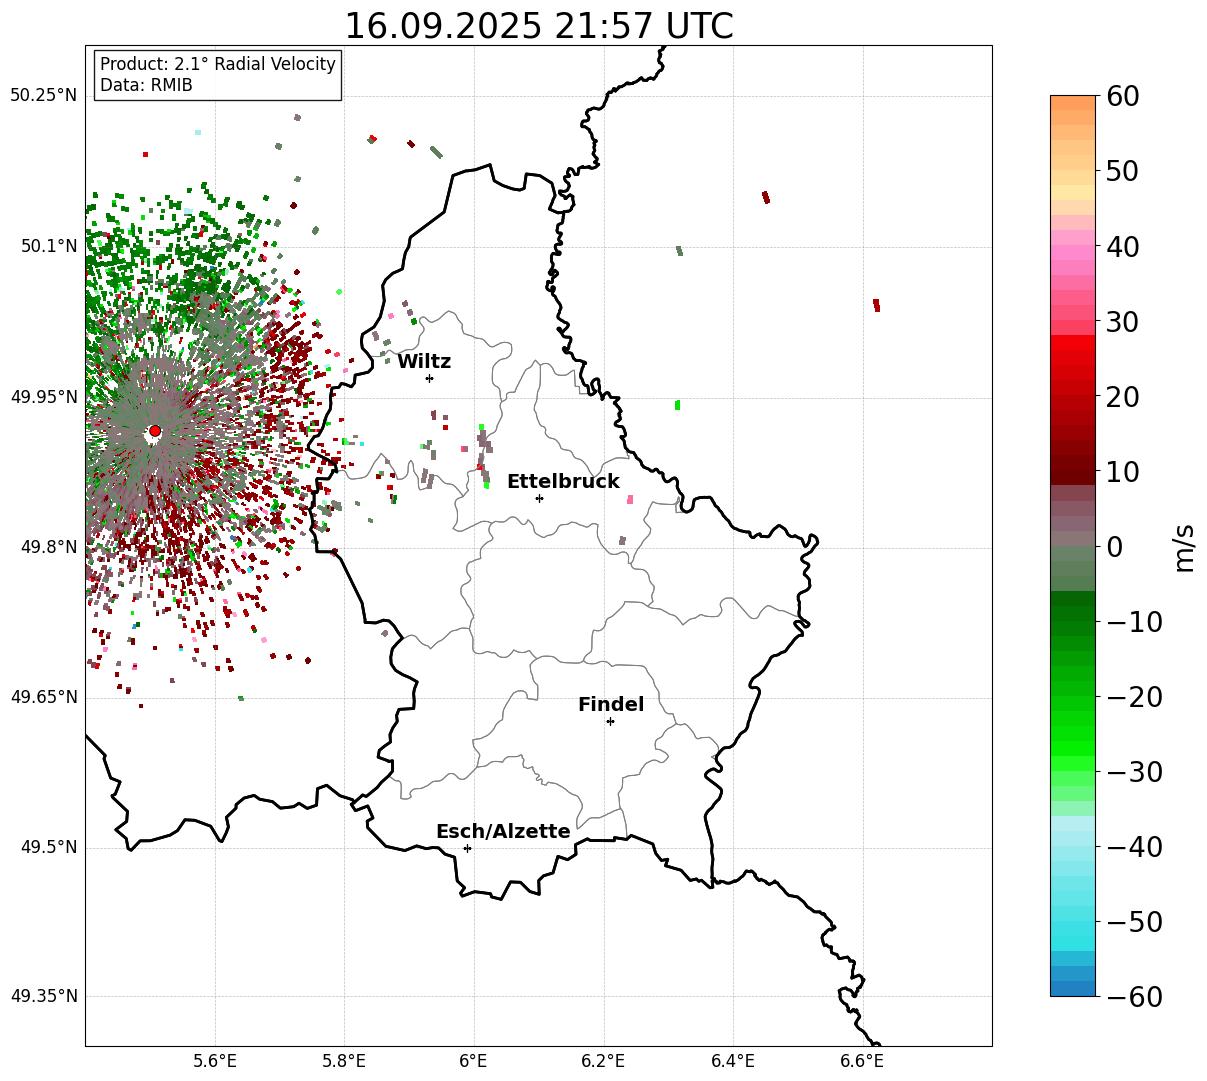Click the −40 tick on the colorbar
Image resolution: width=1207 pixels, height=1081 pixels.
coord(1133,846)
